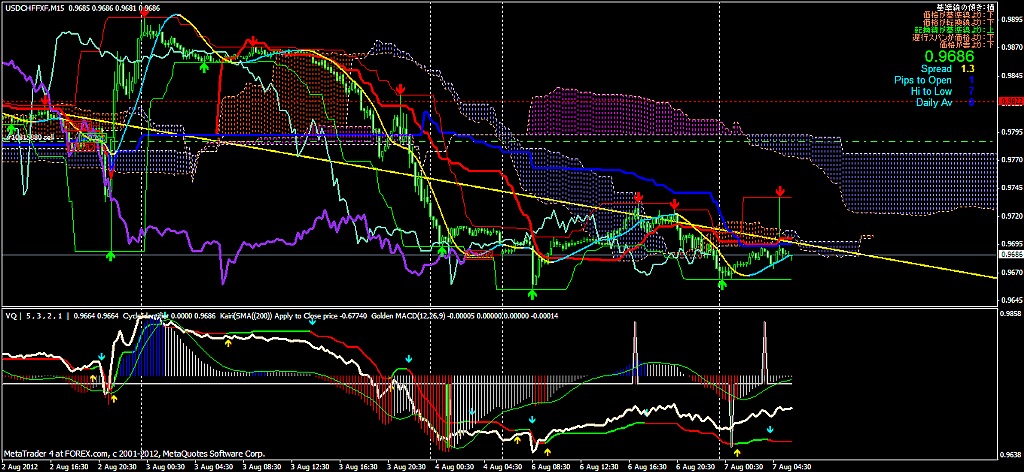This screenshot has width=1024, height=472.
Task: Click the large green 0.9686 price display
Action: click(x=949, y=57)
